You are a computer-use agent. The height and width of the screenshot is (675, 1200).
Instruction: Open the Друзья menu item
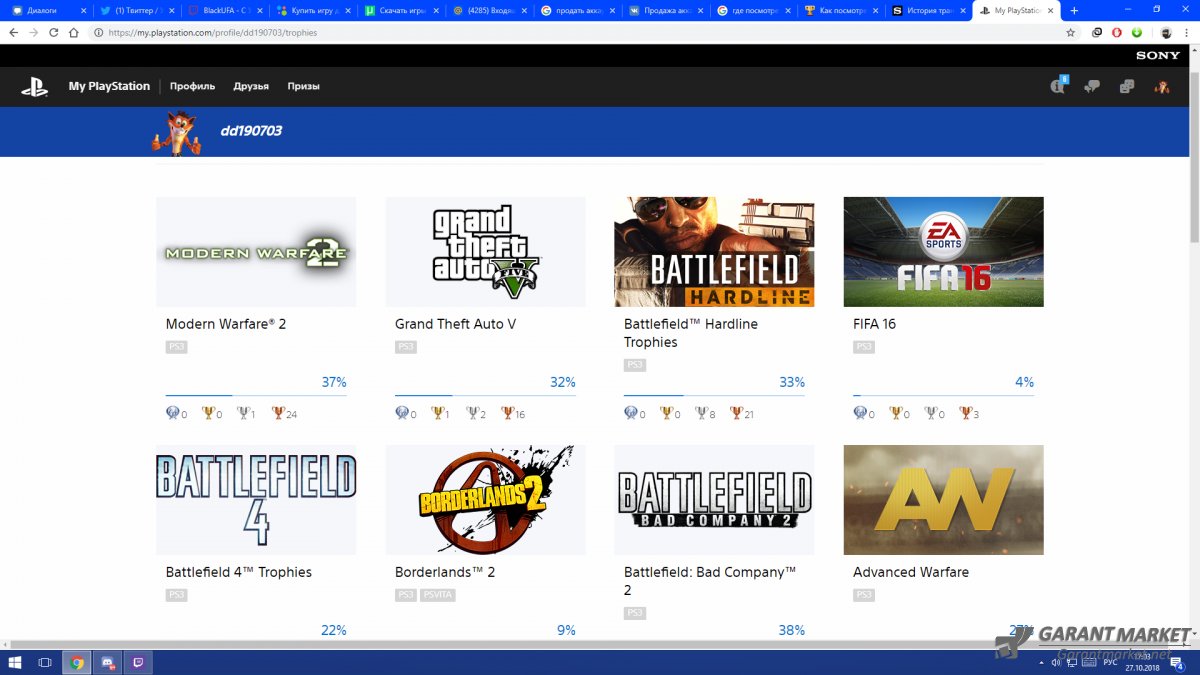tap(251, 86)
